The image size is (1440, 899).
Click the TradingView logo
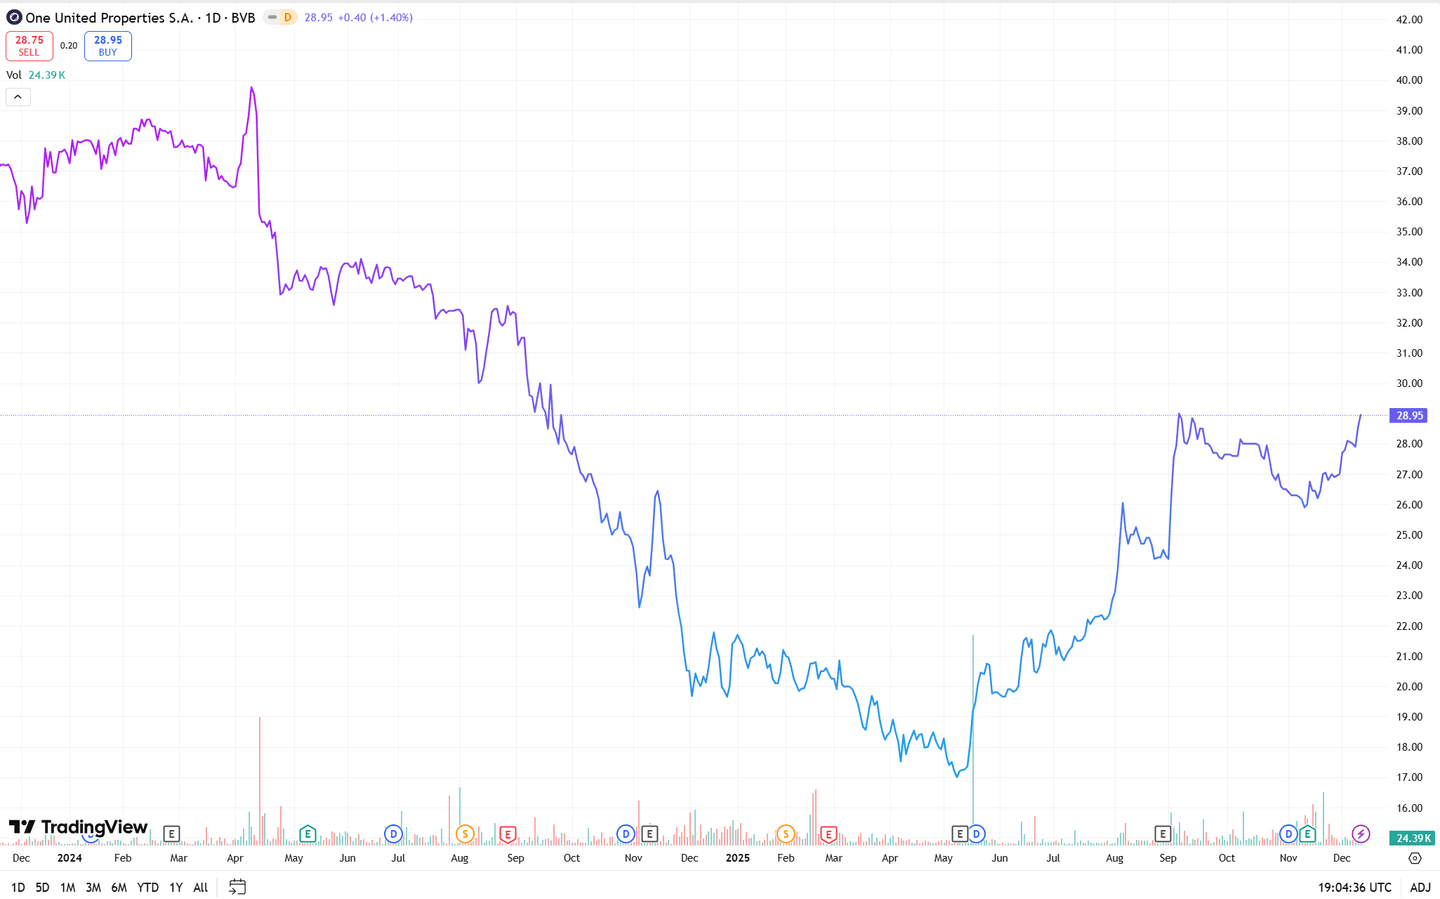pos(78,827)
